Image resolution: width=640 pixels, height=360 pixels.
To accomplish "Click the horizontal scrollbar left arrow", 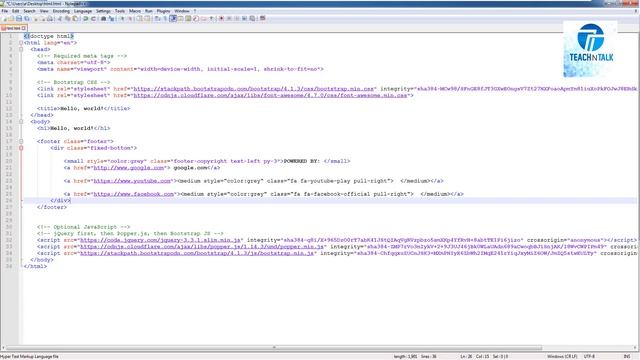I will click(3, 348).
